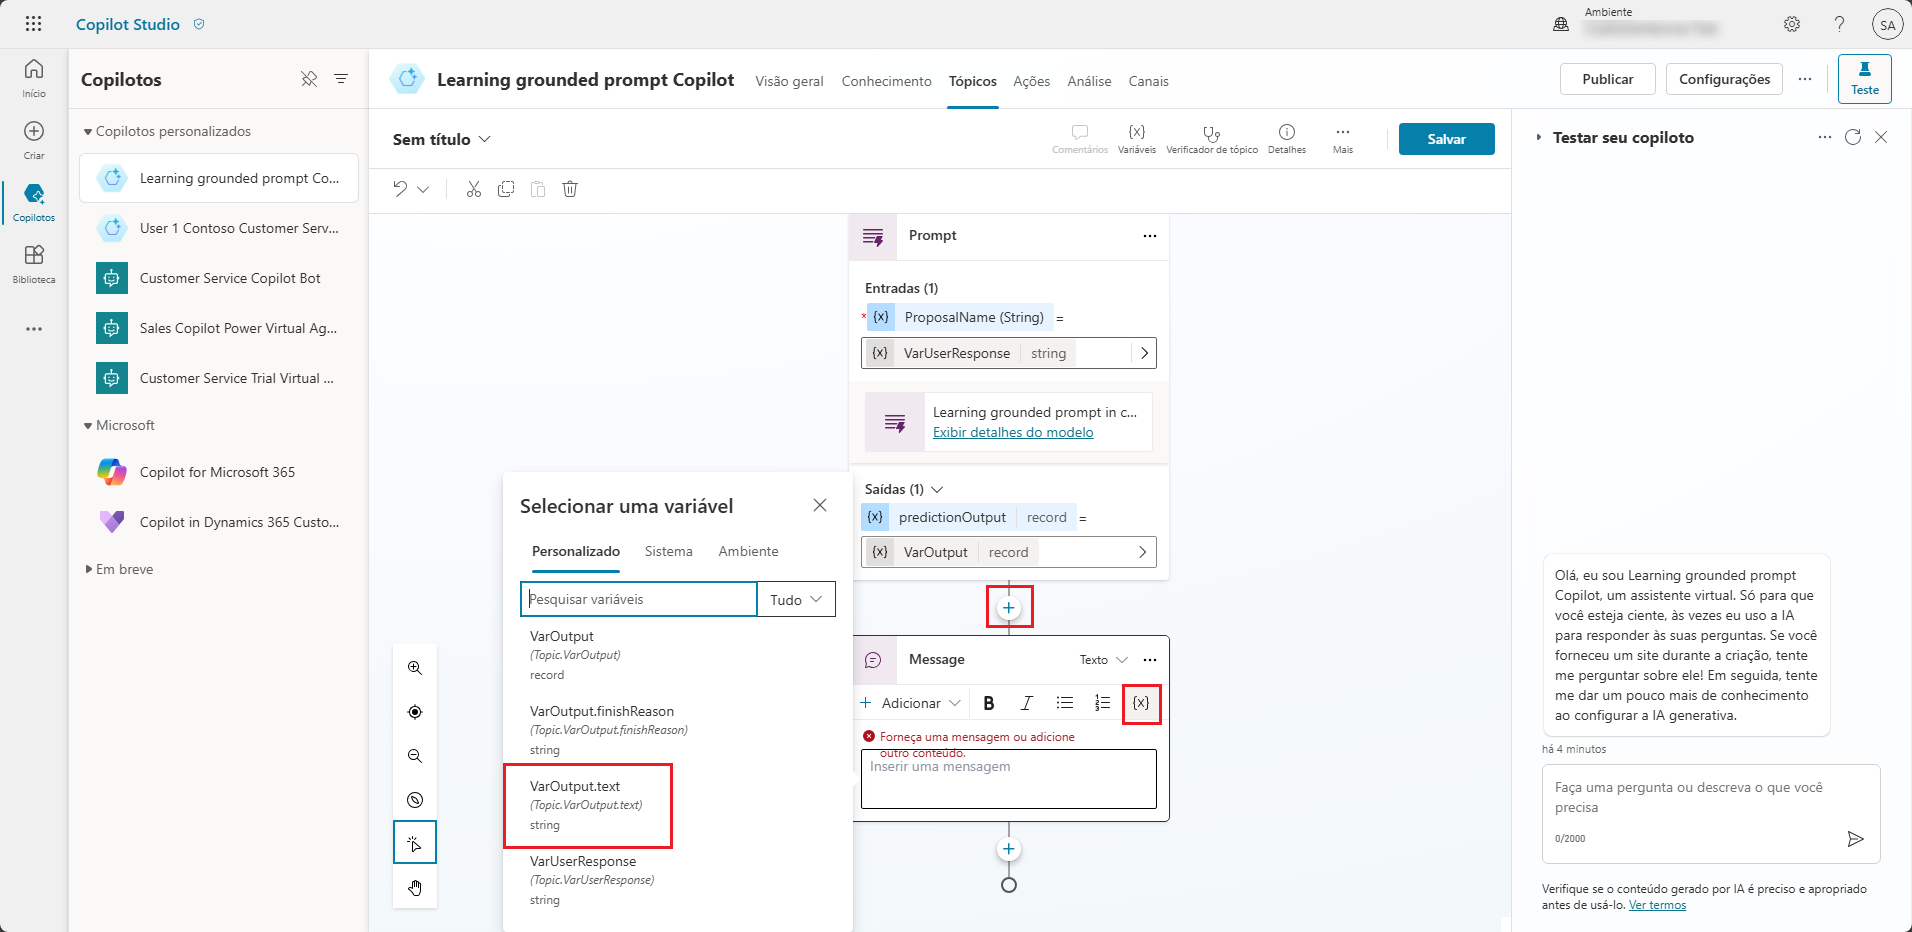Screen dimensions: 1912x932
Task: Open the help question mark
Action: coord(1839,24)
